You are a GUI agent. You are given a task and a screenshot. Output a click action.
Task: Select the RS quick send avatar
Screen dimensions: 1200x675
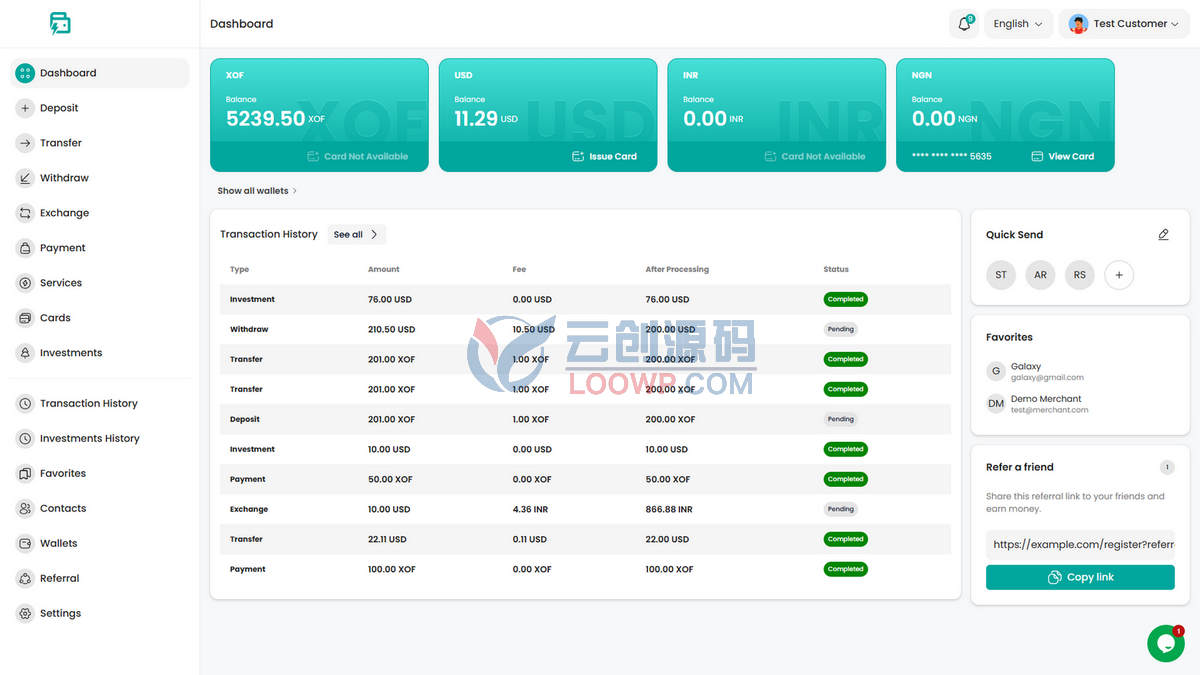[x=1080, y=275]
